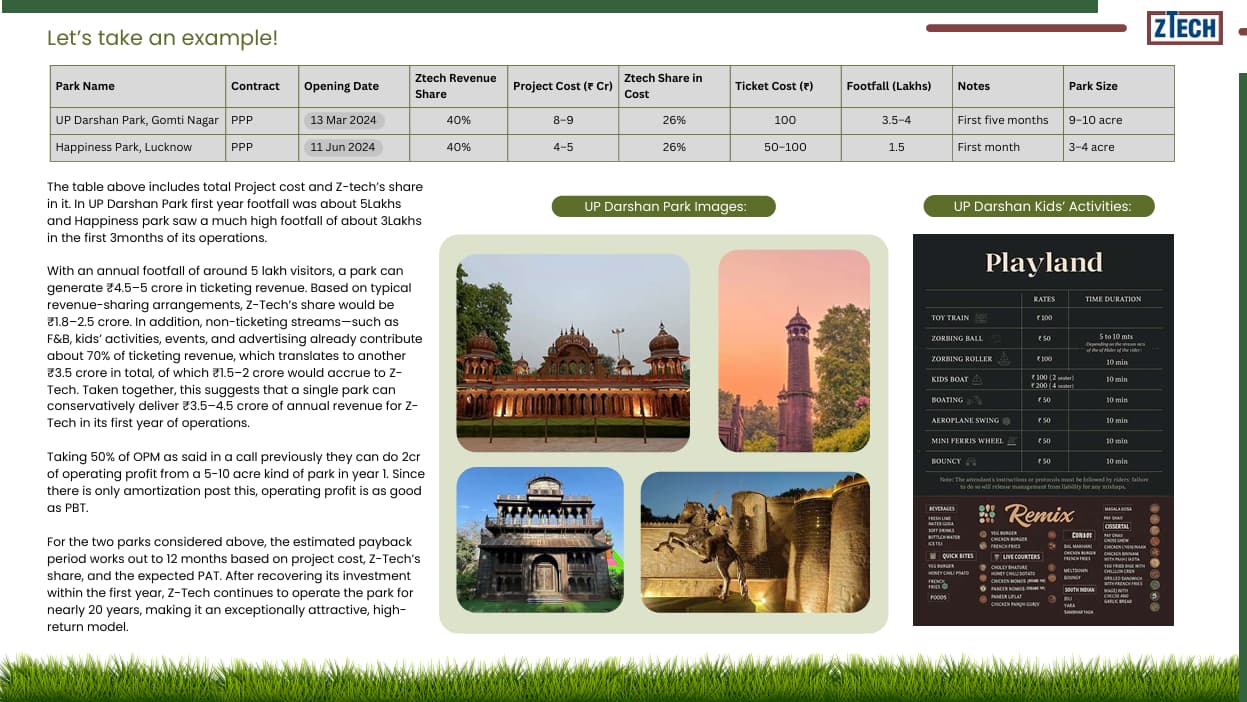
Task: Open the red palace photo at dusk
Action: (x=573, y=352)
